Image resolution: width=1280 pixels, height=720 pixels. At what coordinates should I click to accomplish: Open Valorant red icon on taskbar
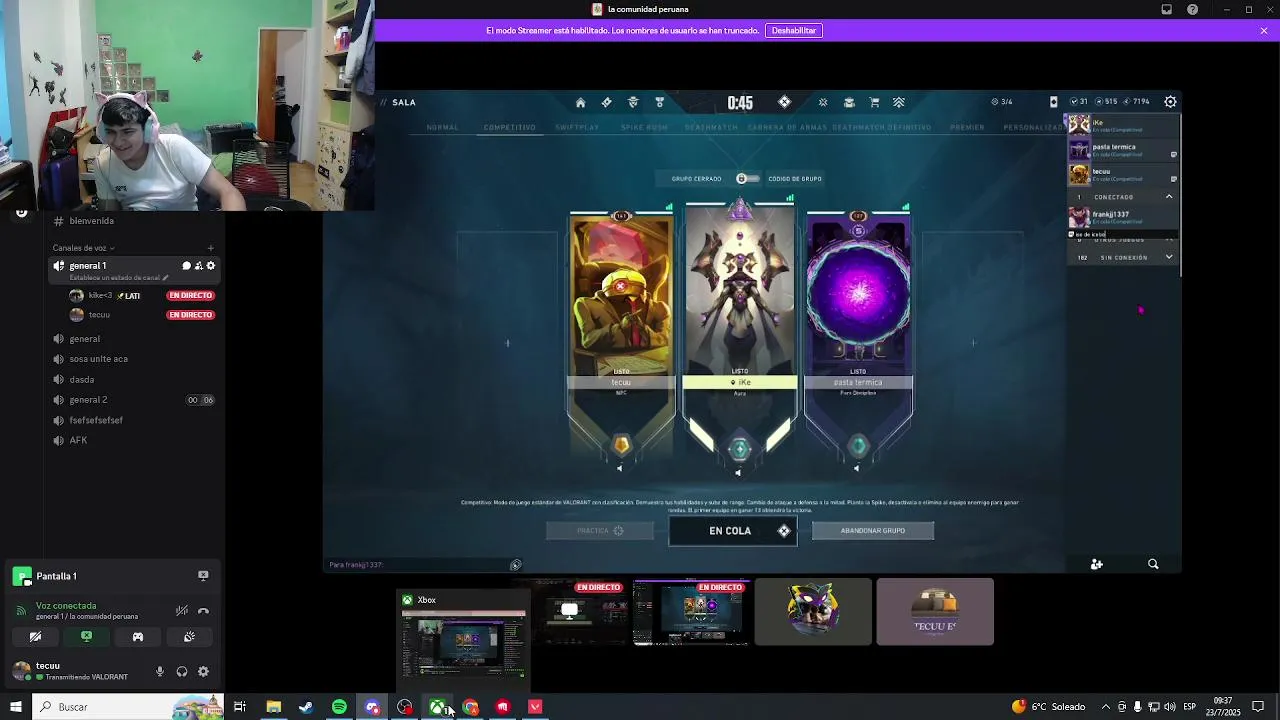click(x=535, y=707)
